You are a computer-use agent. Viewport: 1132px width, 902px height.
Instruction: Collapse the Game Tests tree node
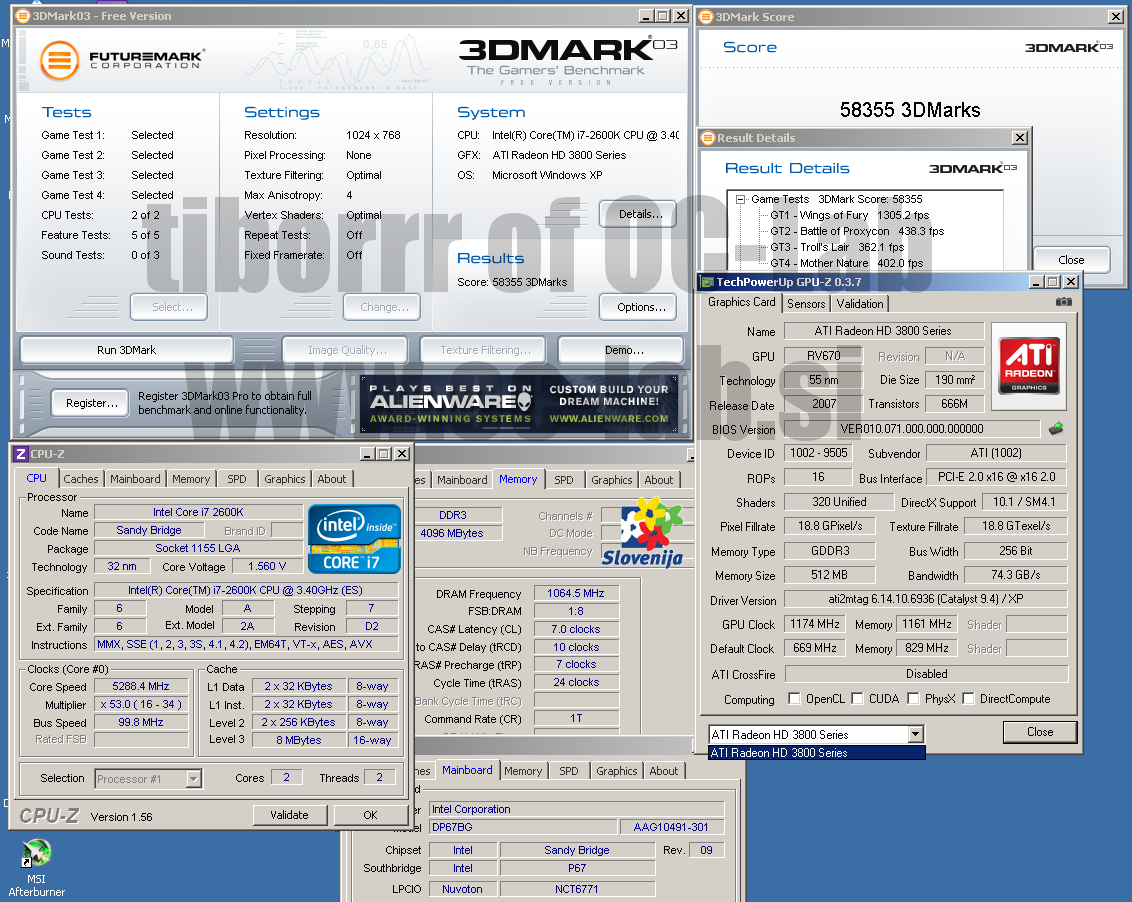click(x=740, y=199)
